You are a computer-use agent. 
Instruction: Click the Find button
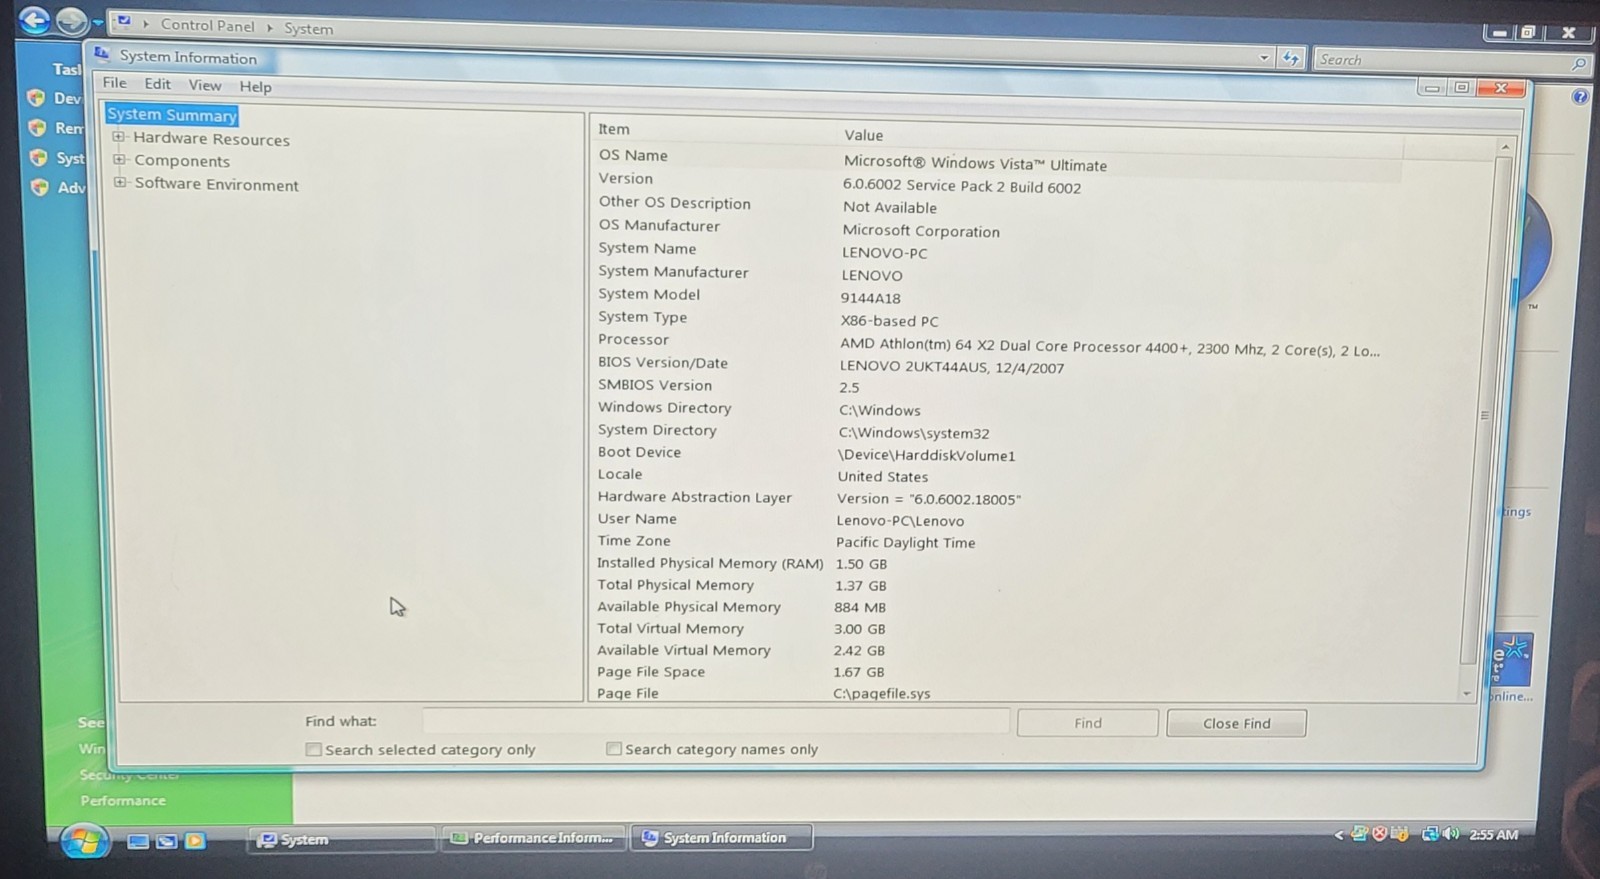(x=1088, y=723)
